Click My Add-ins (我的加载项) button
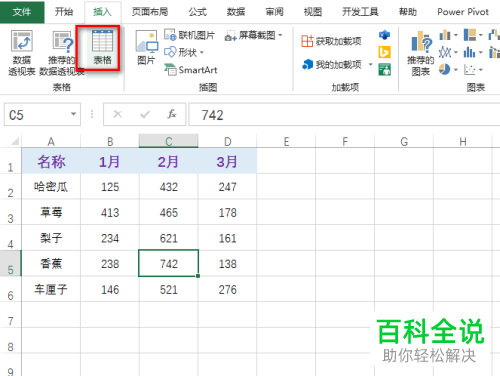 point(332,64)
